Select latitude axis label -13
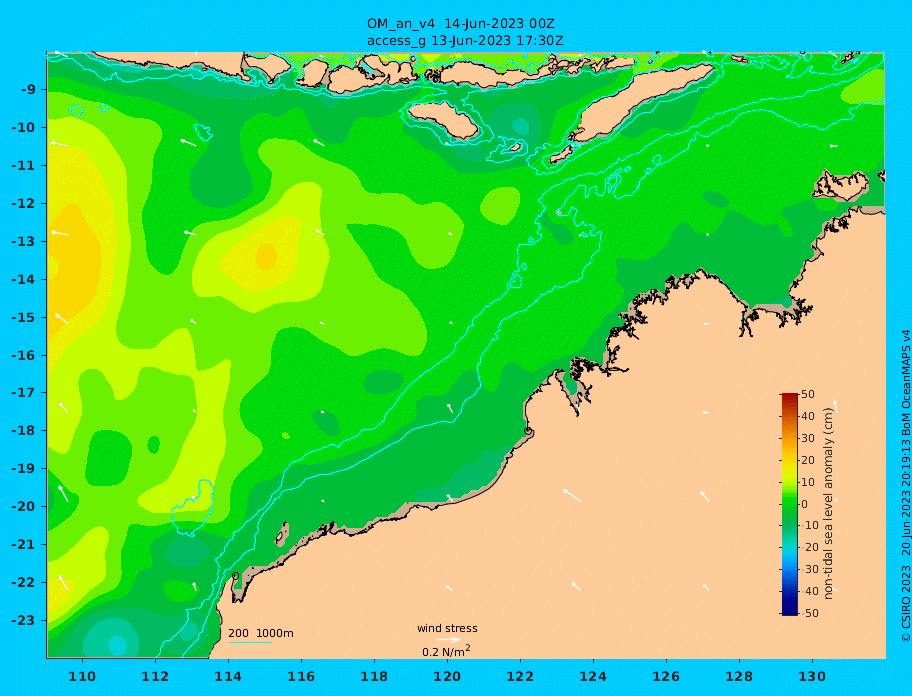 [x=24, y=241]
